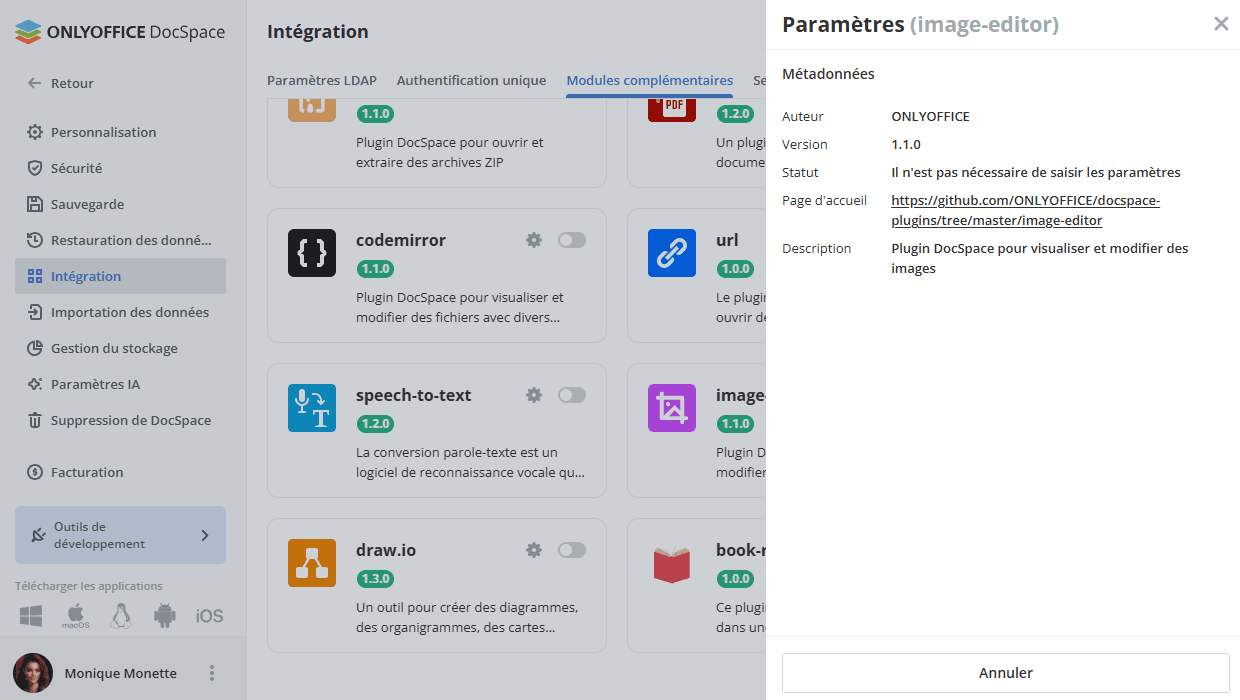Click the Outils de développement button
Screen dimensions: 1240x700
pyautogui.click(x=120, y=535)
